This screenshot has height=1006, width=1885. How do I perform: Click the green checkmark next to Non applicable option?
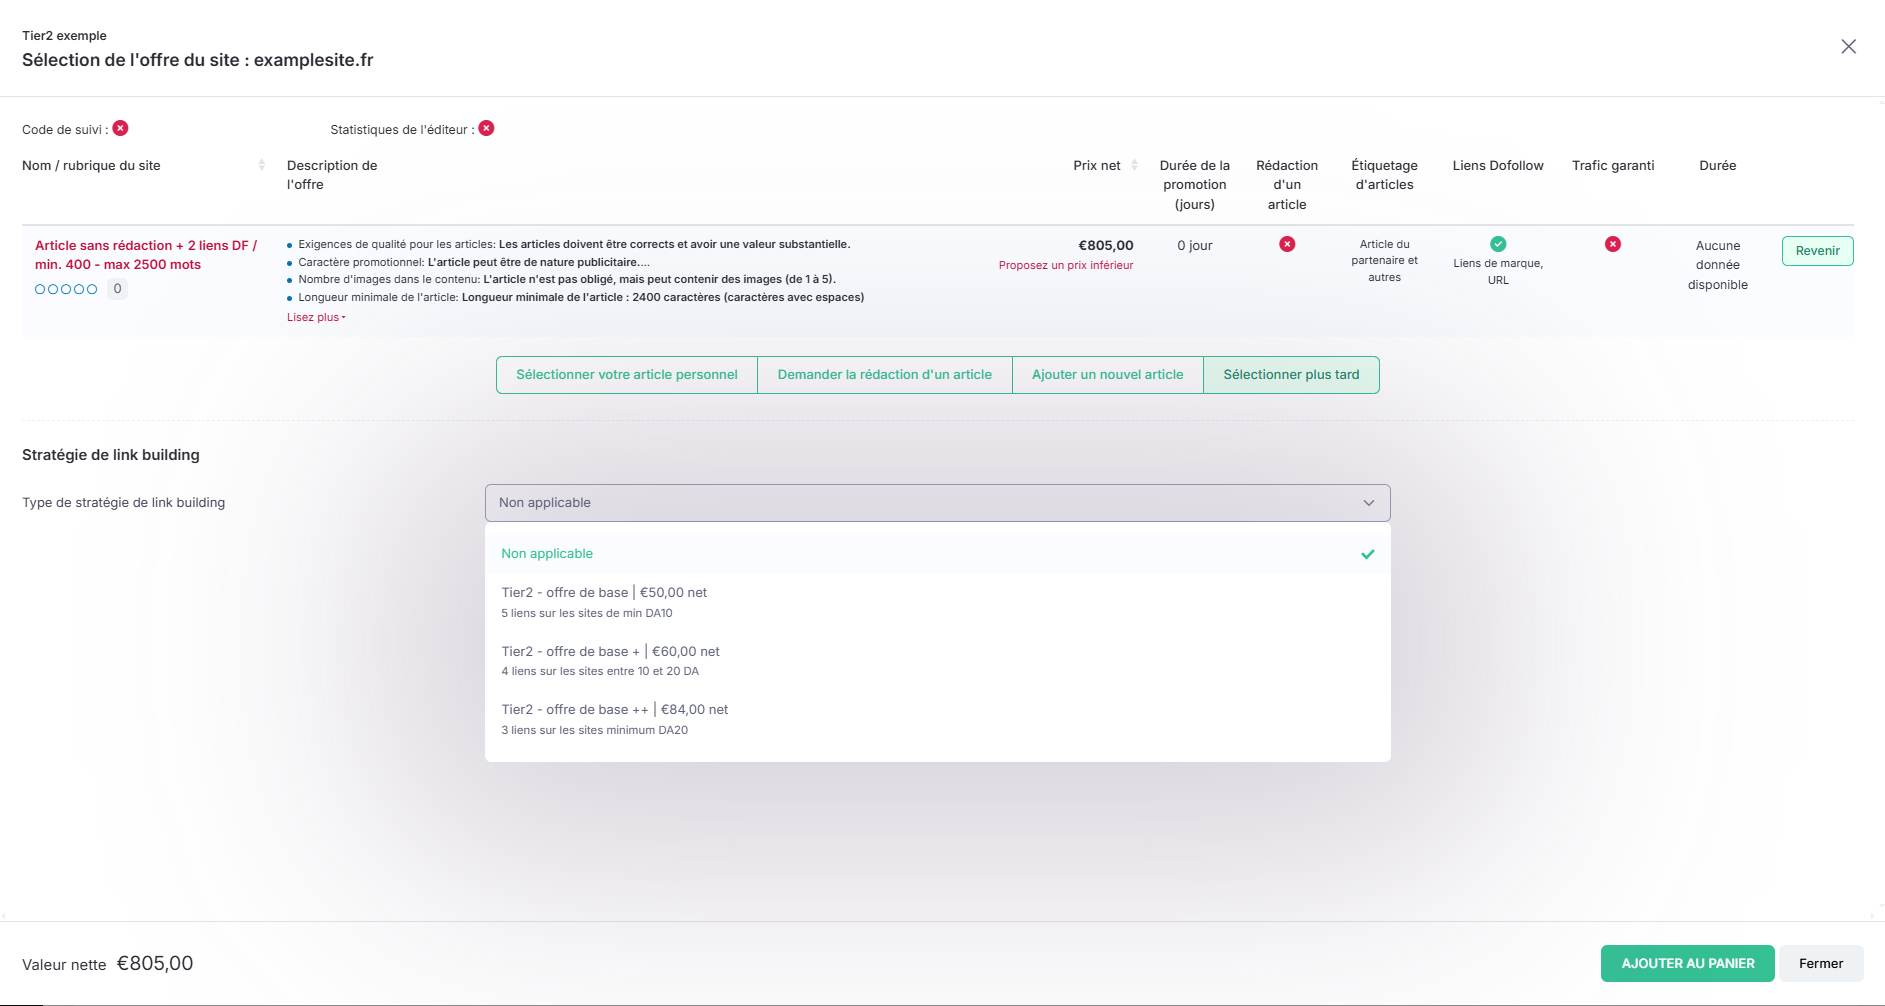pos(1368,554)
